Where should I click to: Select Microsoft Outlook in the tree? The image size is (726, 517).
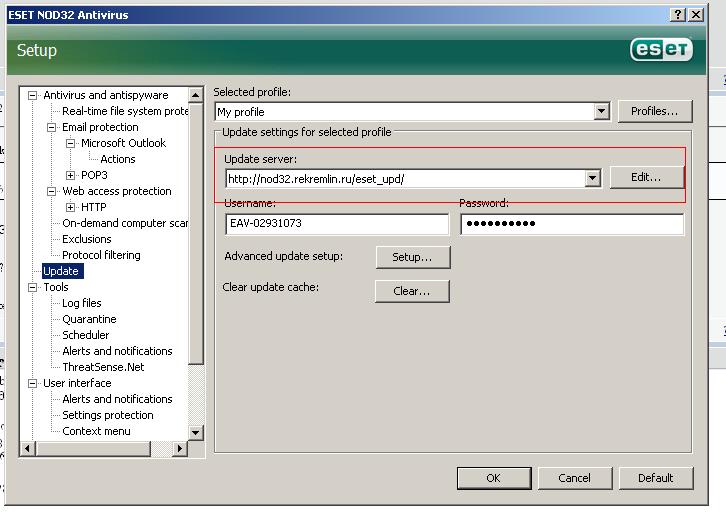point(123,143)
